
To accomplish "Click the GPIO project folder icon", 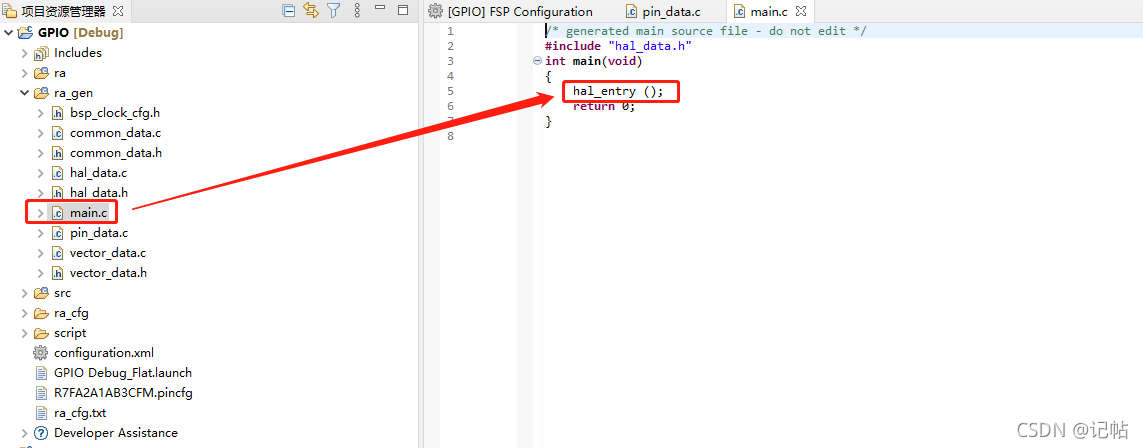I will coord(25,33).
